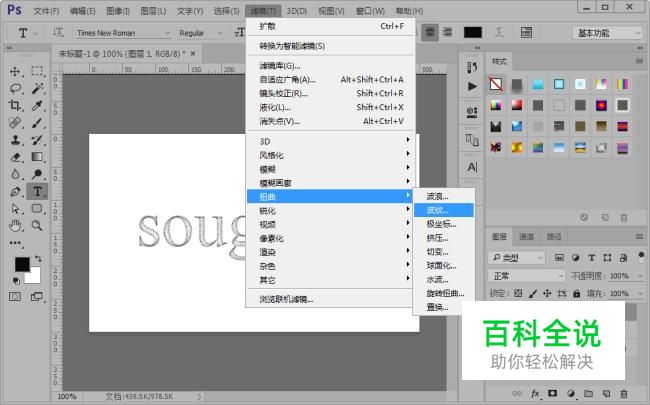
Task: Select the Dodge tool
Action: (x=37, y=174)
